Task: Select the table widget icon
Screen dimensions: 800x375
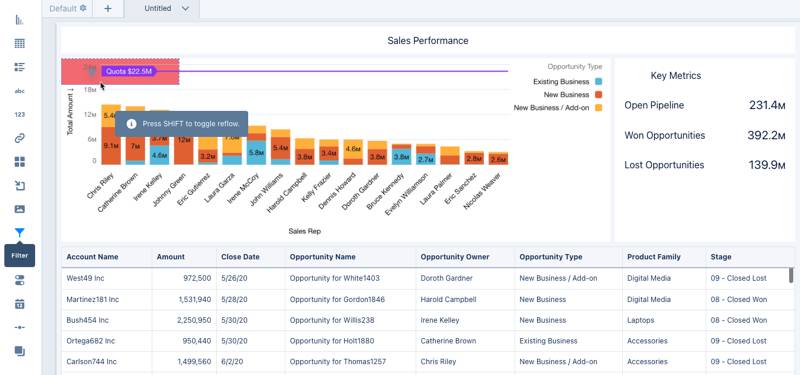Action: [19, 43]
